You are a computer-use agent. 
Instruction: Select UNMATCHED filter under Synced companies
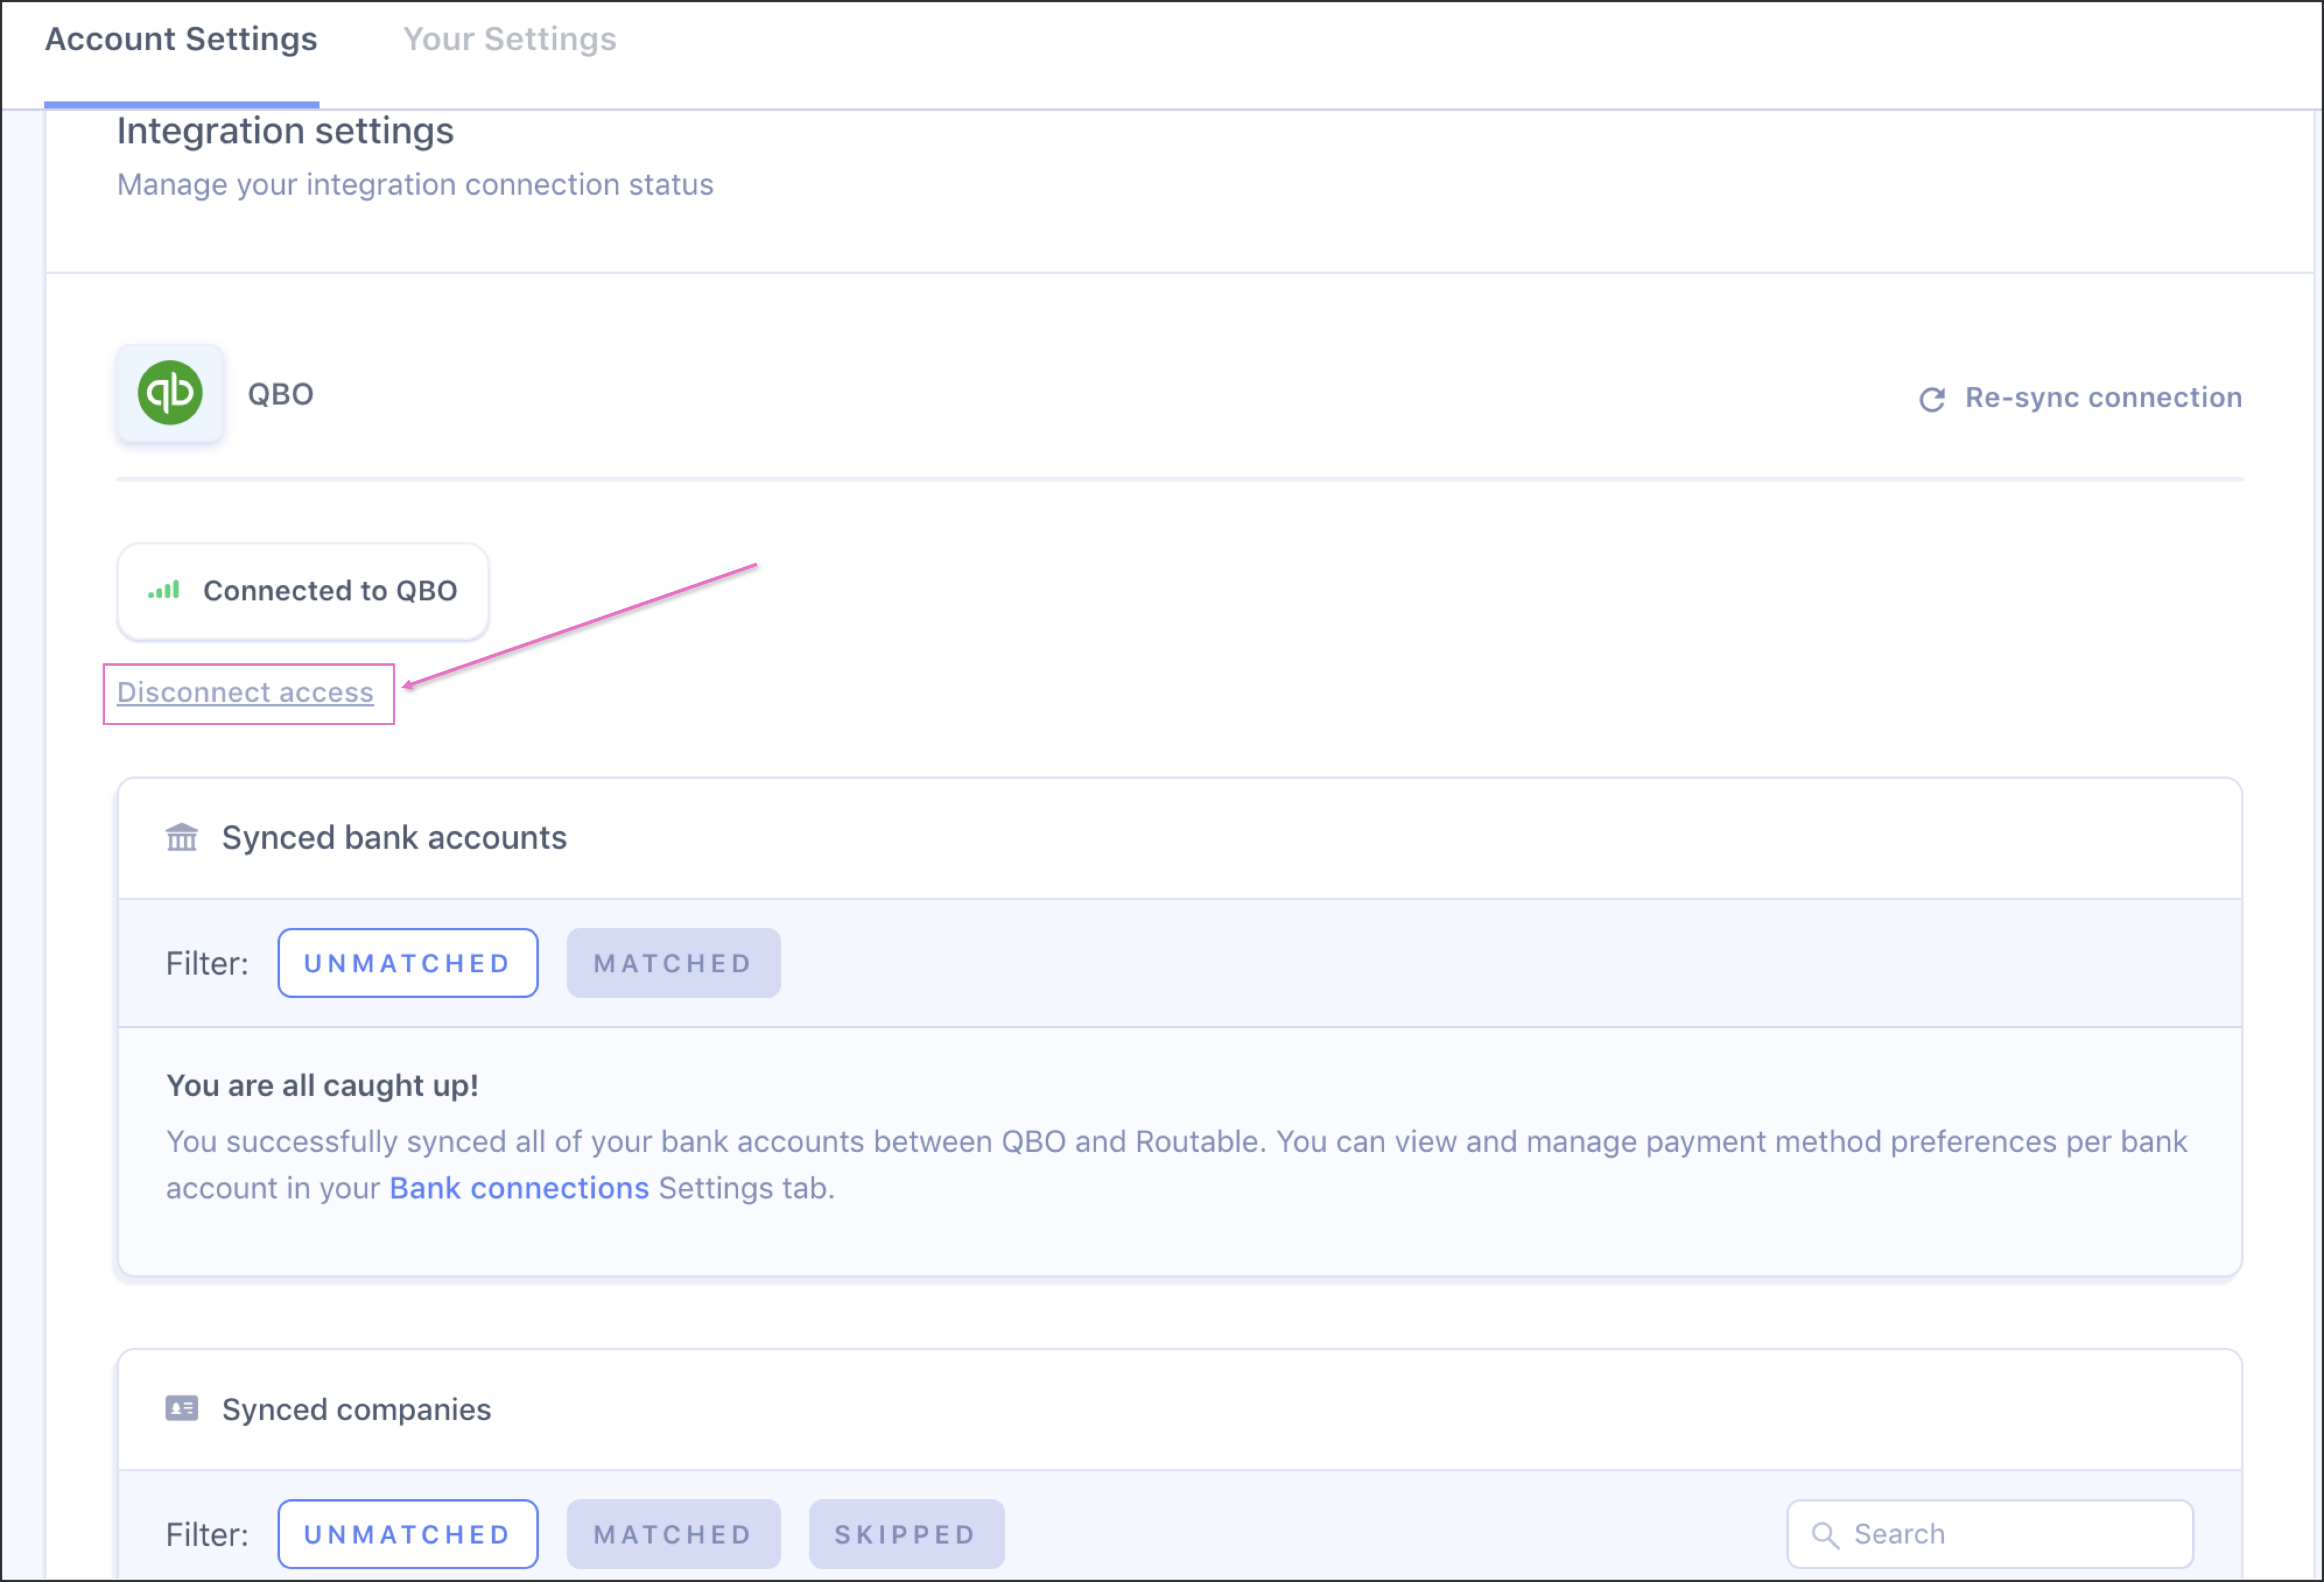pyautogui.click(x=408, y=1534)
